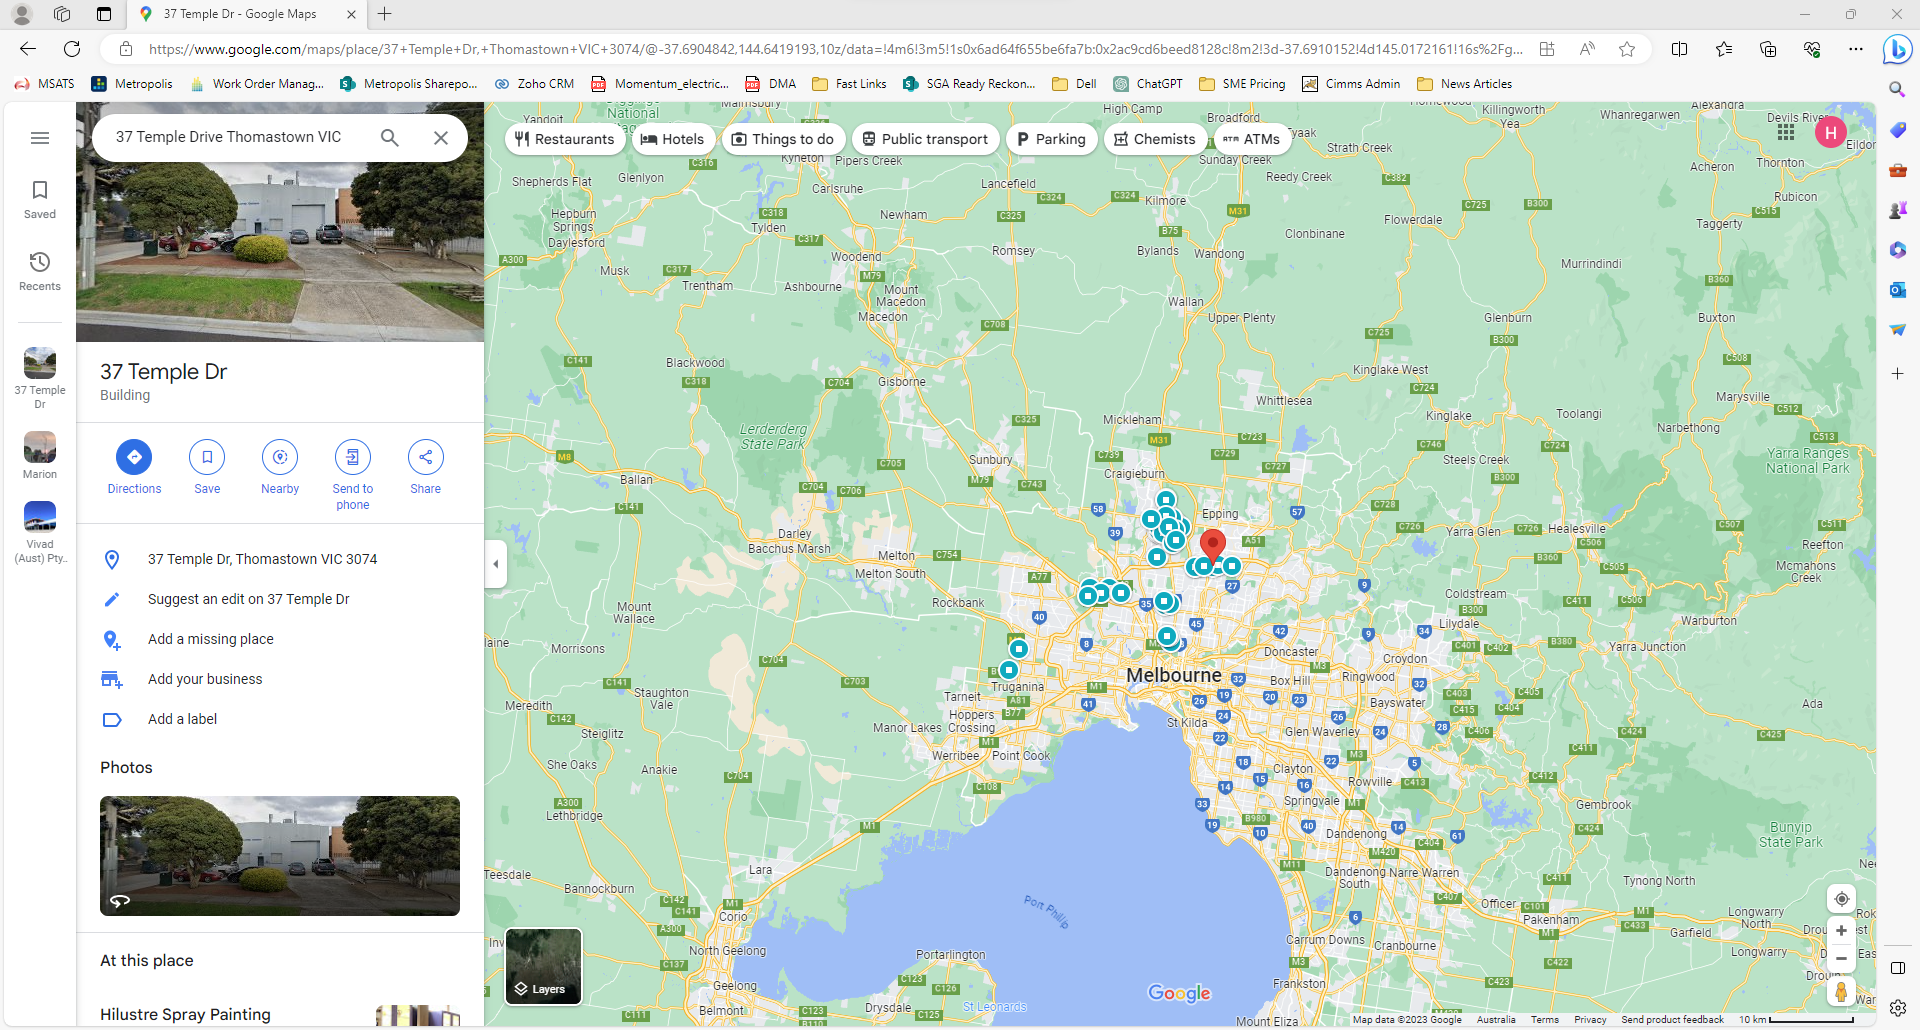Open browser split screen icon
The height and width of the screenshot is (1030, 1920).
point(1679,49)
